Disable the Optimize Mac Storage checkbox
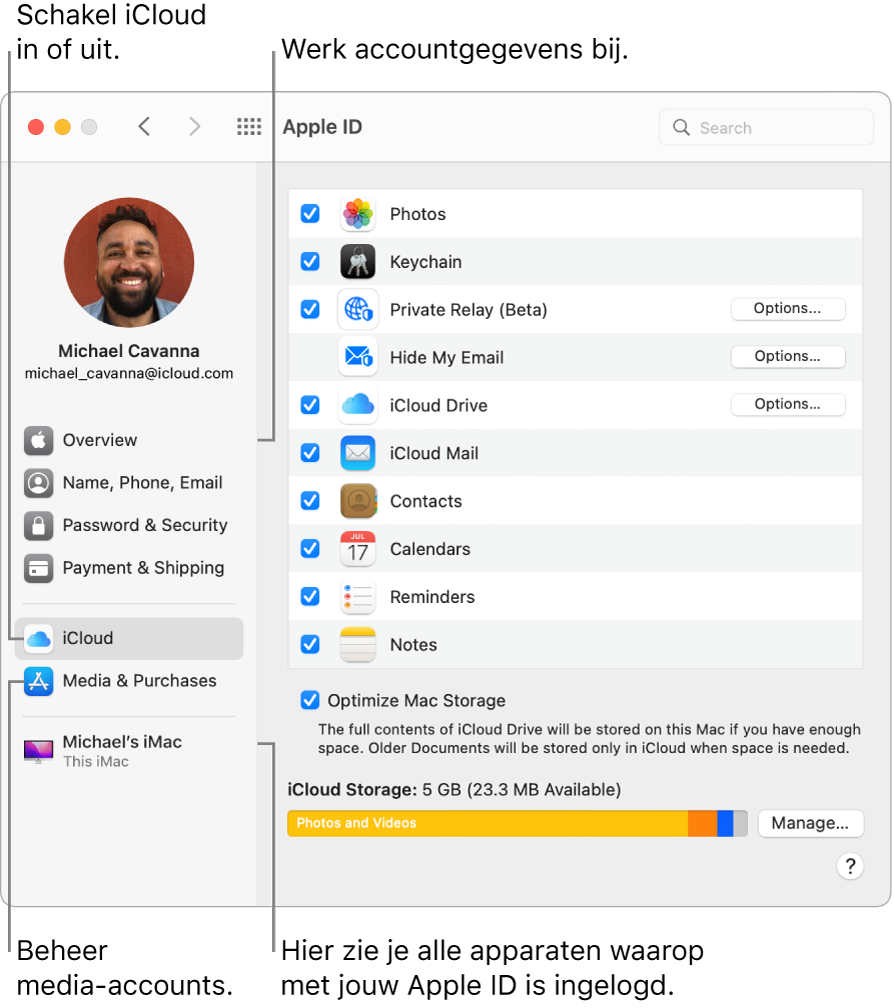This screenshot has width=894, height=1008. tap(310, 700)
